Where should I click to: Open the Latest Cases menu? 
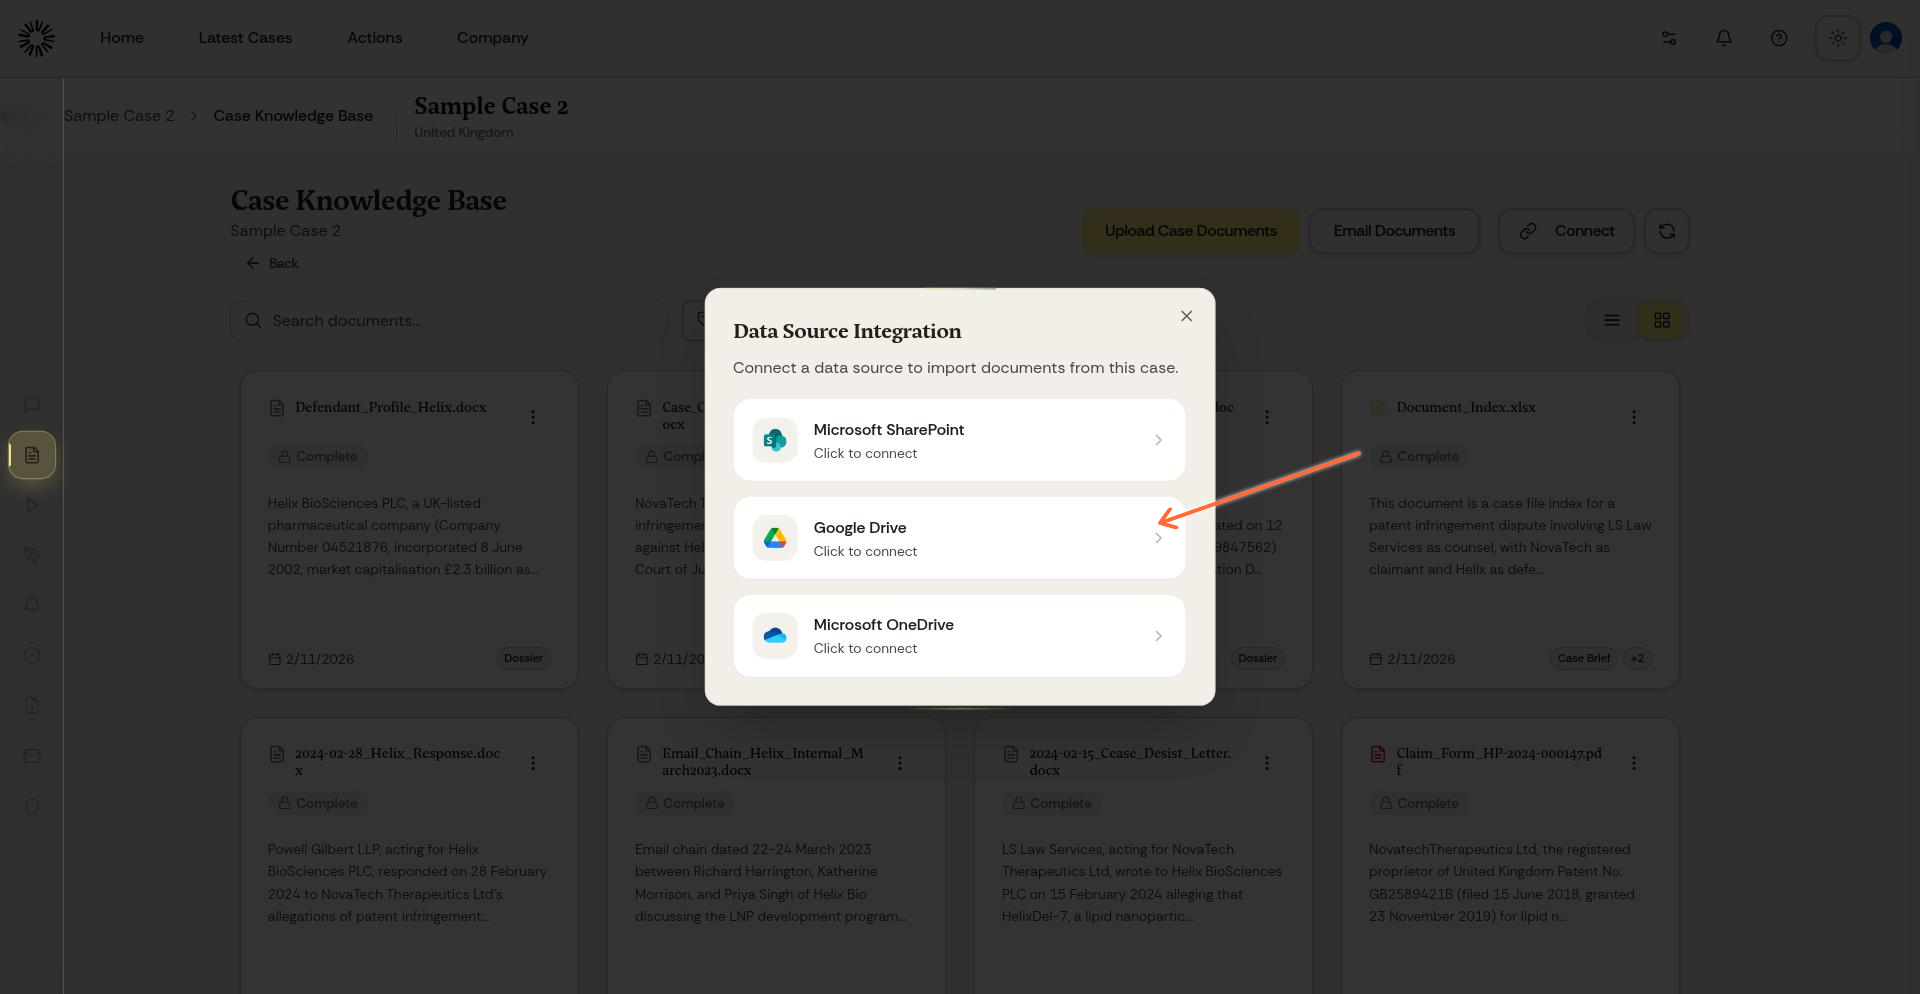click(x=245, y=37)
